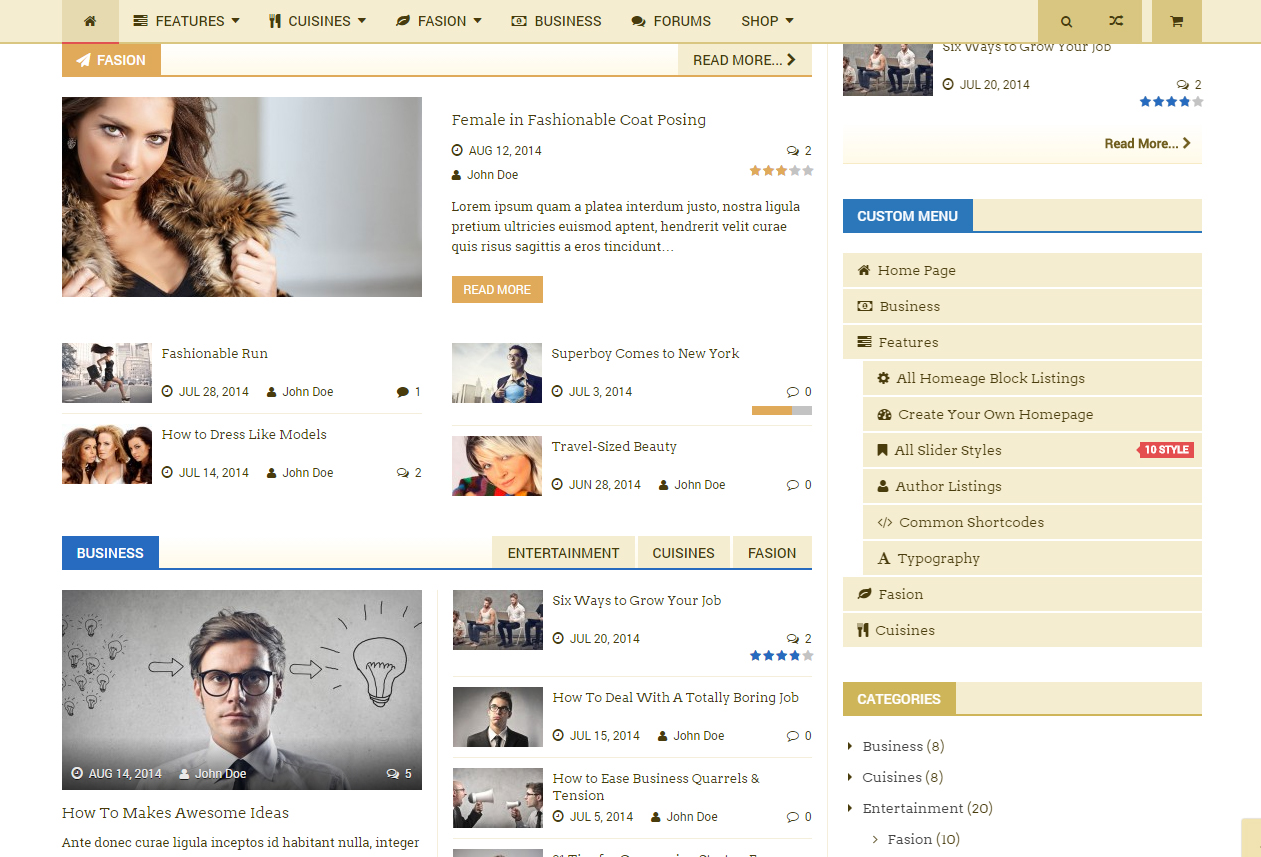Open the search icon in top bar
Image resolution: width=1261 pixels, height=857 pixels.
click(x=1066, y=21)
